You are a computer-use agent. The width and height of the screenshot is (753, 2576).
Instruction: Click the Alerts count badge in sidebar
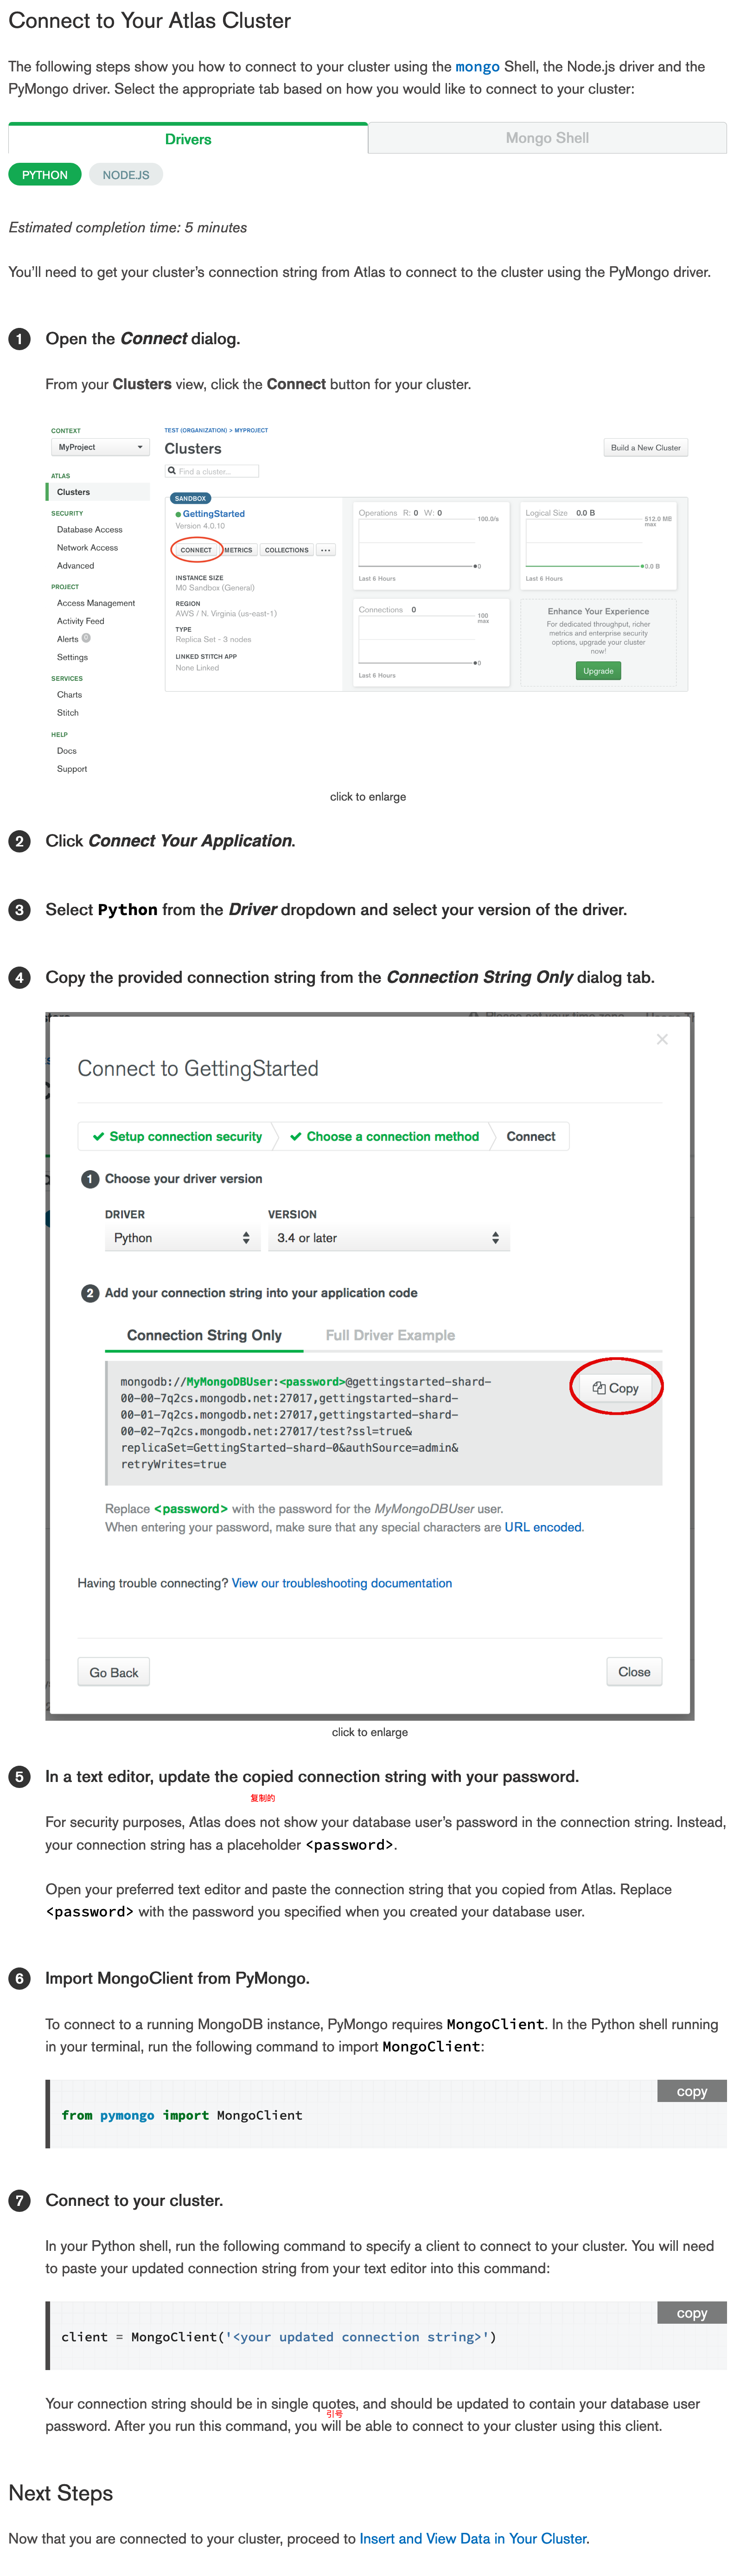click(x=86, y=638)
